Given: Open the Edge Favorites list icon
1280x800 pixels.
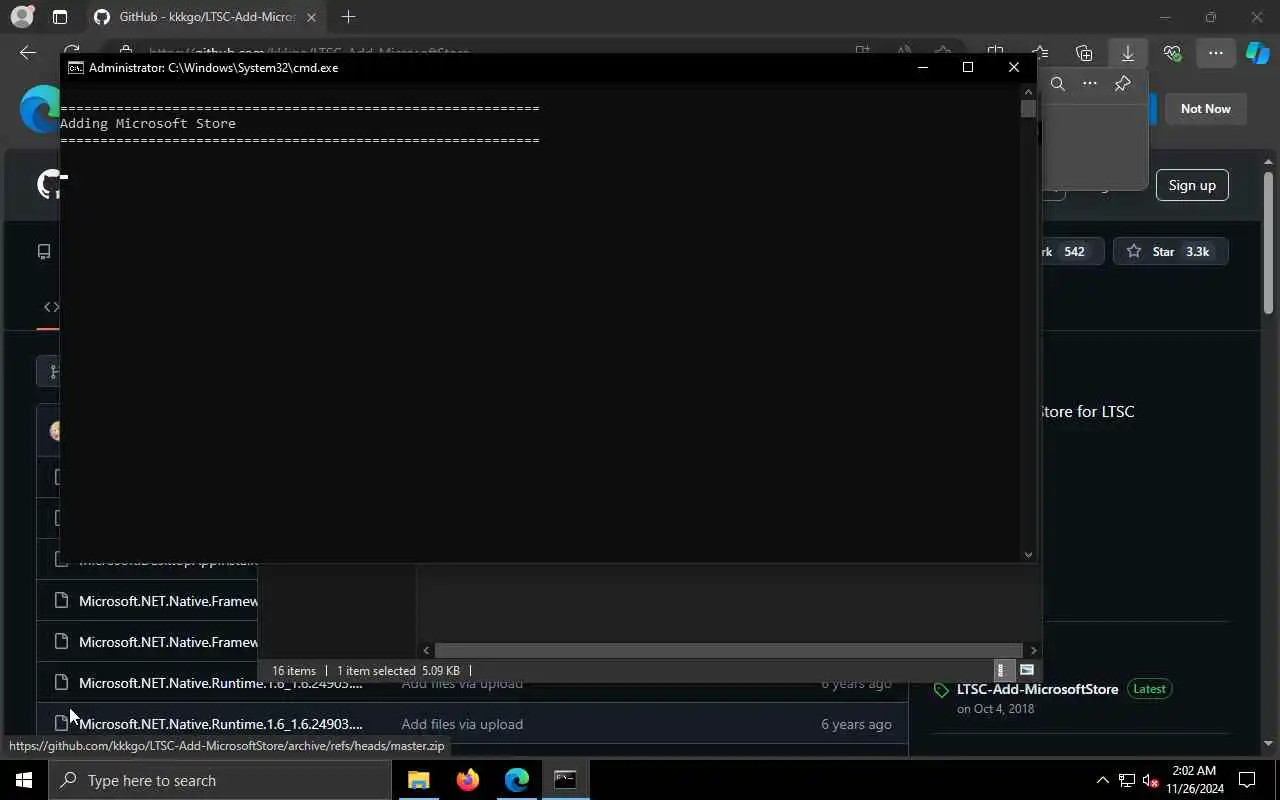Looking at the screenshot, I should click(x=1040, y=53).
